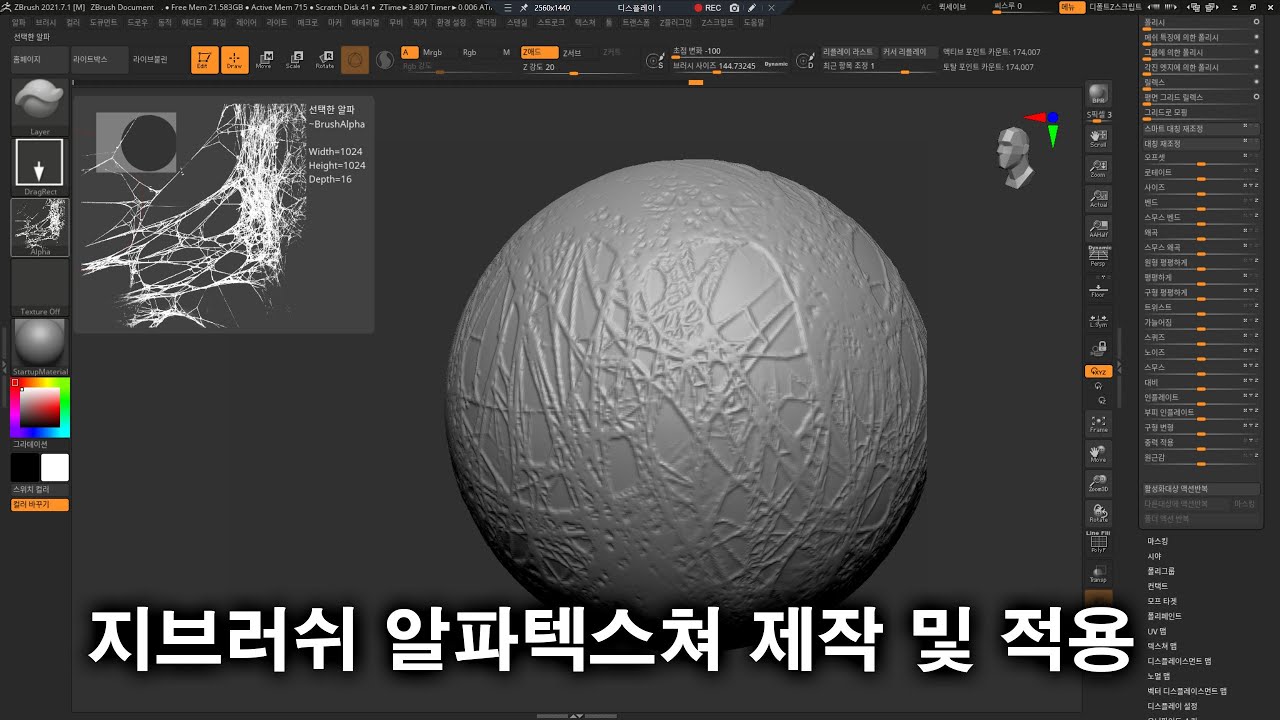This screenshot has height=720, width=1280.
Task: Pick a color in the color picker
Action: [40, 407]
